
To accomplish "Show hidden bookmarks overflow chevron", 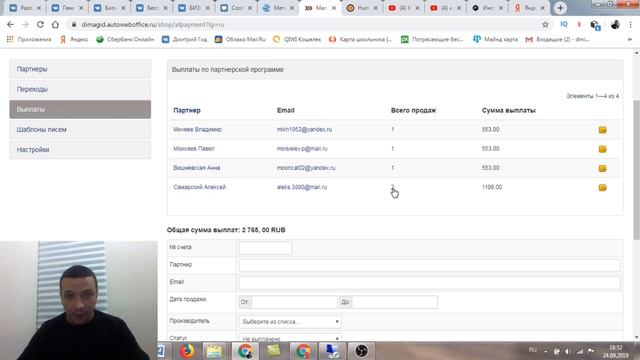I will pos(630,39).
